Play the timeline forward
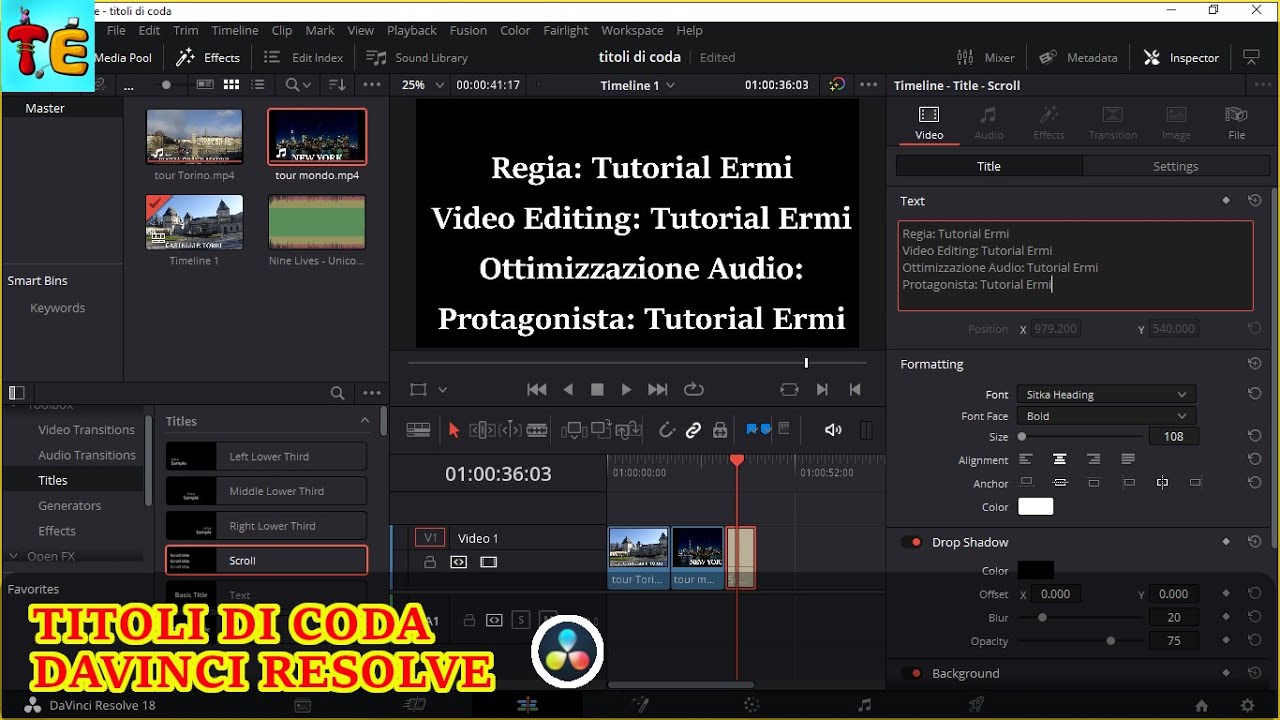The image size is (1280, 720). pyautogui.click(x=626, y=389)
